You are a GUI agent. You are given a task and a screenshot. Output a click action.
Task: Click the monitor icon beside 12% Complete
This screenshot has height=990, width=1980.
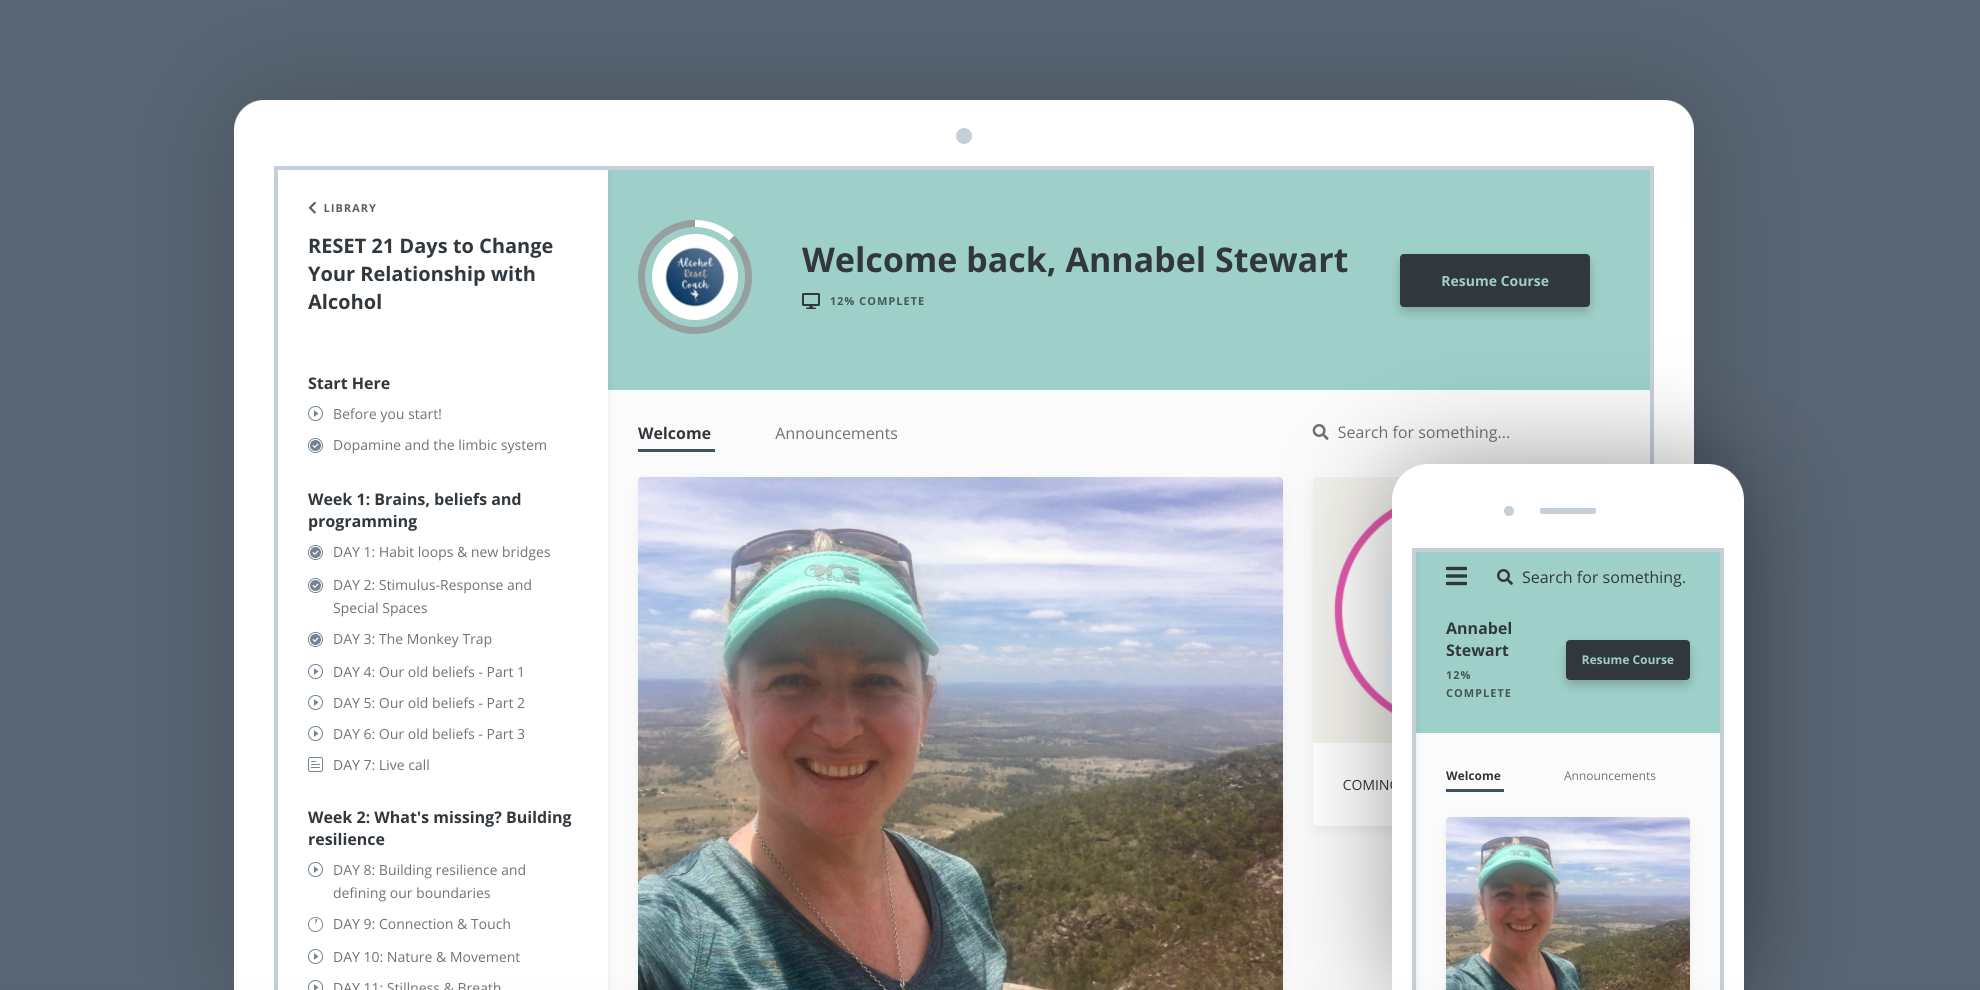[811, 301]
